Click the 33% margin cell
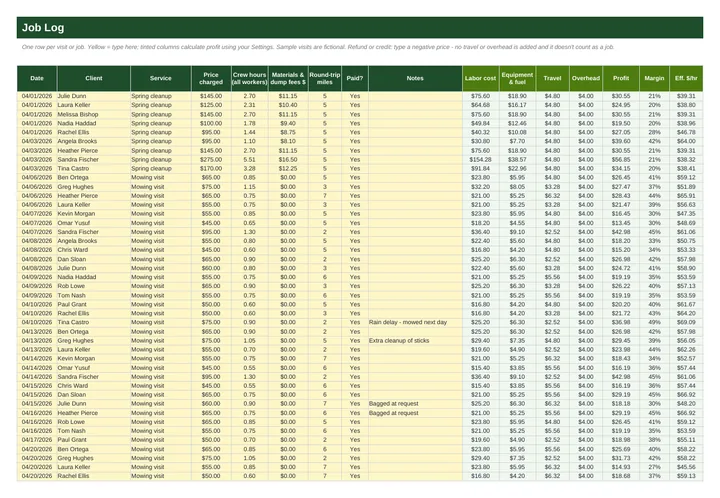 [654, 241]
